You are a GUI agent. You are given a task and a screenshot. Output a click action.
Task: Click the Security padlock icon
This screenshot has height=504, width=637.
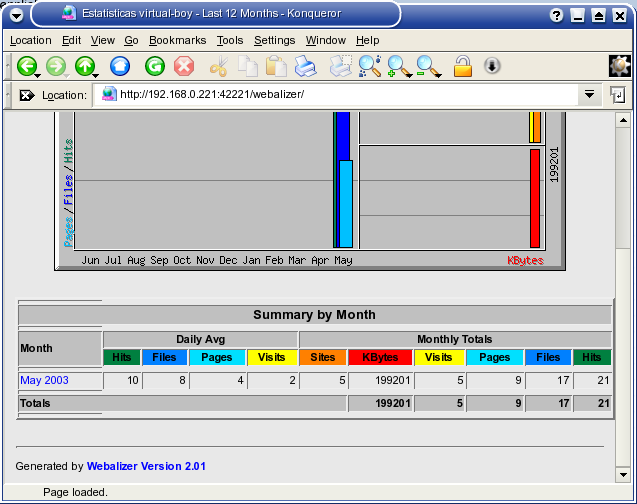pos(463,66)
